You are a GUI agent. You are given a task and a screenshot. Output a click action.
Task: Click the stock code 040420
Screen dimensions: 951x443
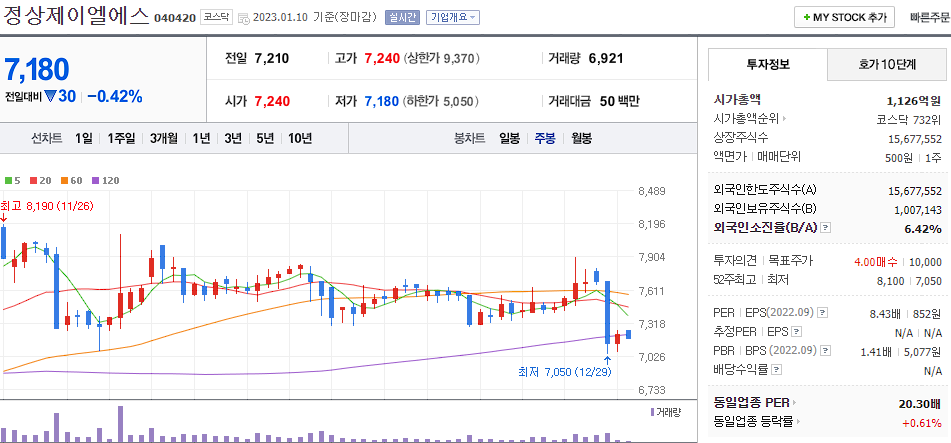point(175,18)
